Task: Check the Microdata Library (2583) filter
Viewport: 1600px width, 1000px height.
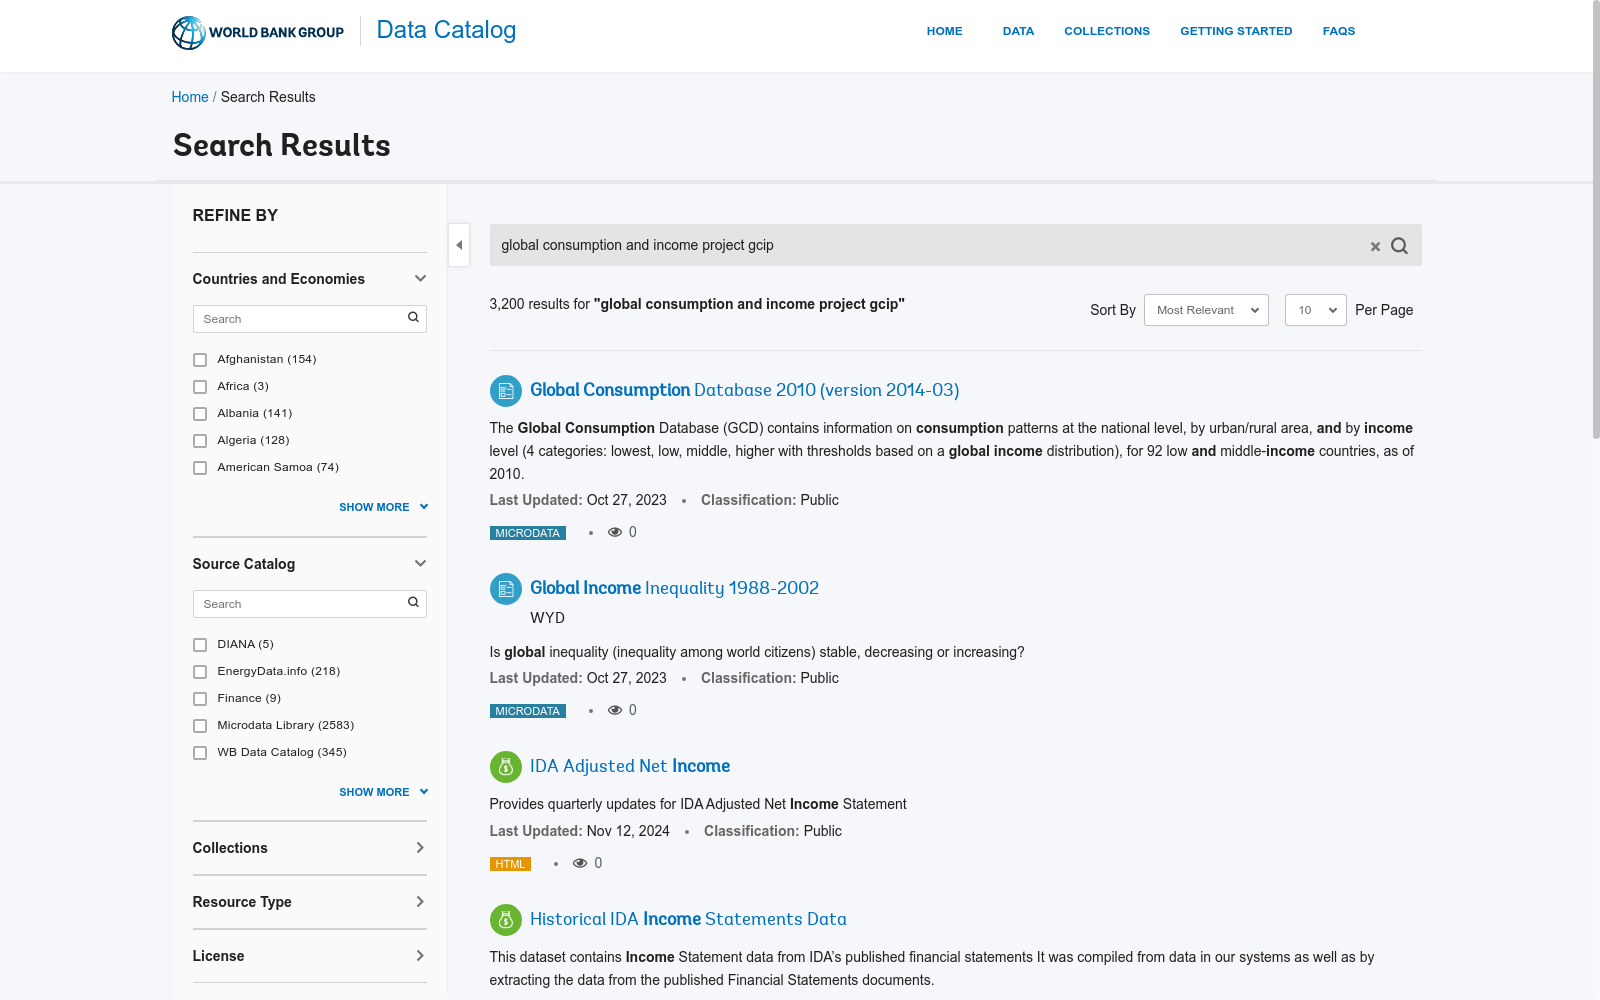Action: click(x=200, y=726)
